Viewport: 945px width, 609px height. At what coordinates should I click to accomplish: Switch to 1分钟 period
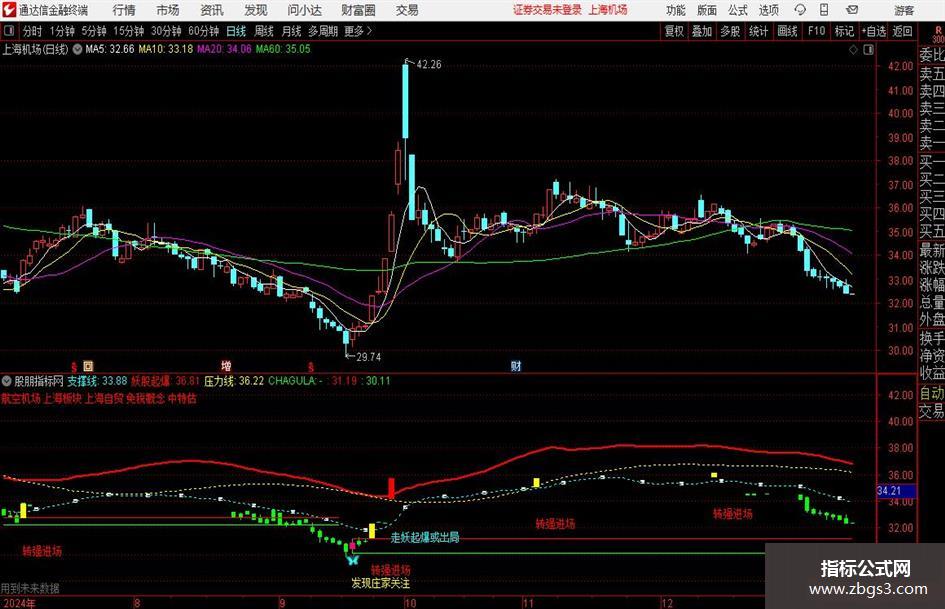coord(62,31)
